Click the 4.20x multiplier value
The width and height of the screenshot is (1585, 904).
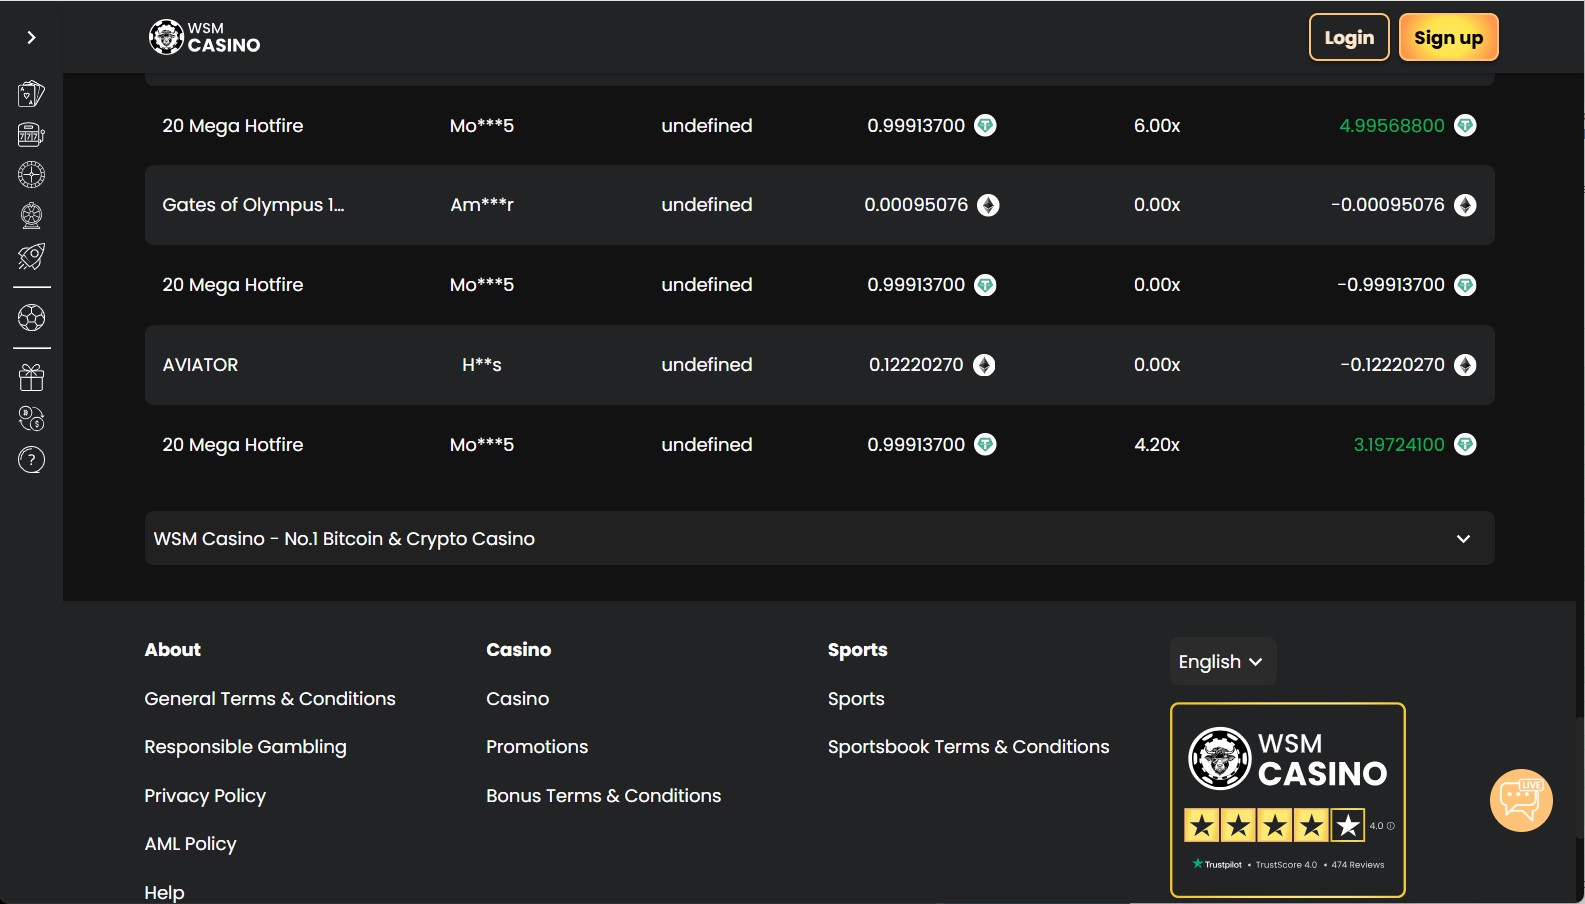pos(1157,444)
